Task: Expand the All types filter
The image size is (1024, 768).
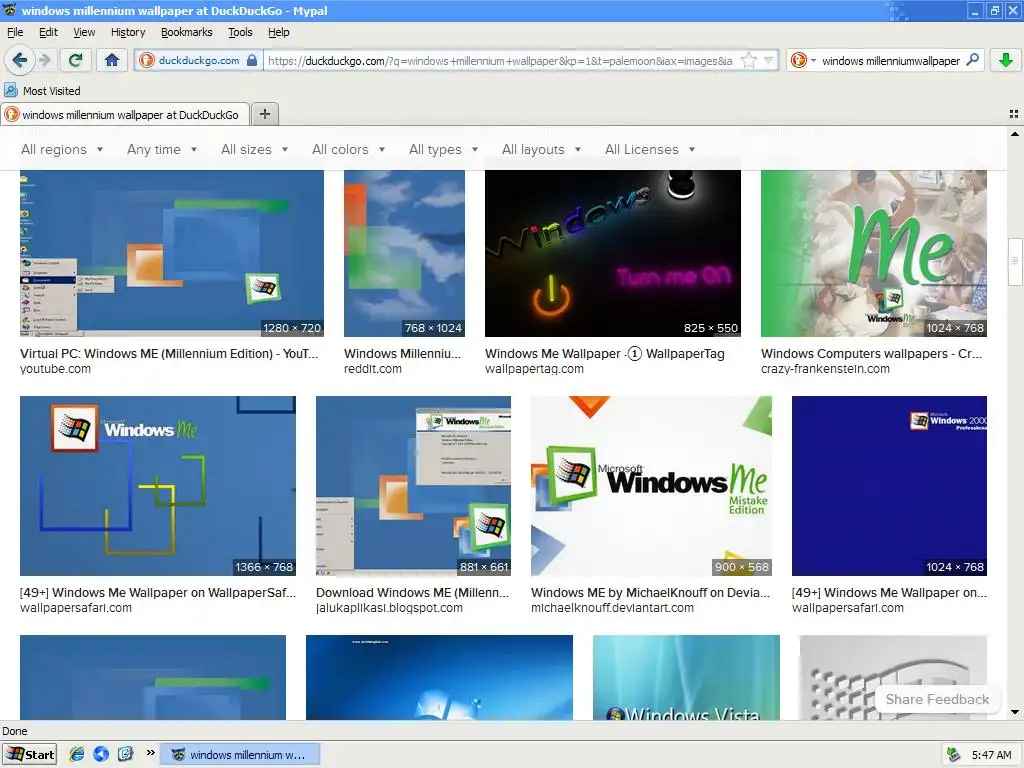Action: (x=443, y=150)
